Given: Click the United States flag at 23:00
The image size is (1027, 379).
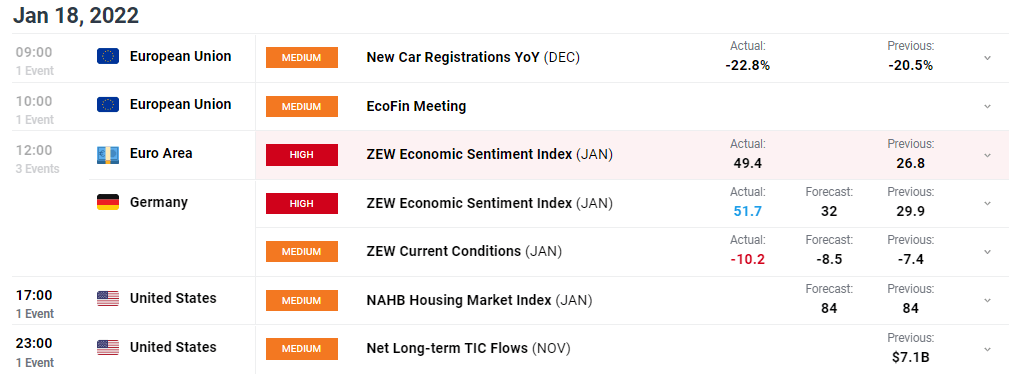Looking at the screenshot, I should (x=108, y=348).
